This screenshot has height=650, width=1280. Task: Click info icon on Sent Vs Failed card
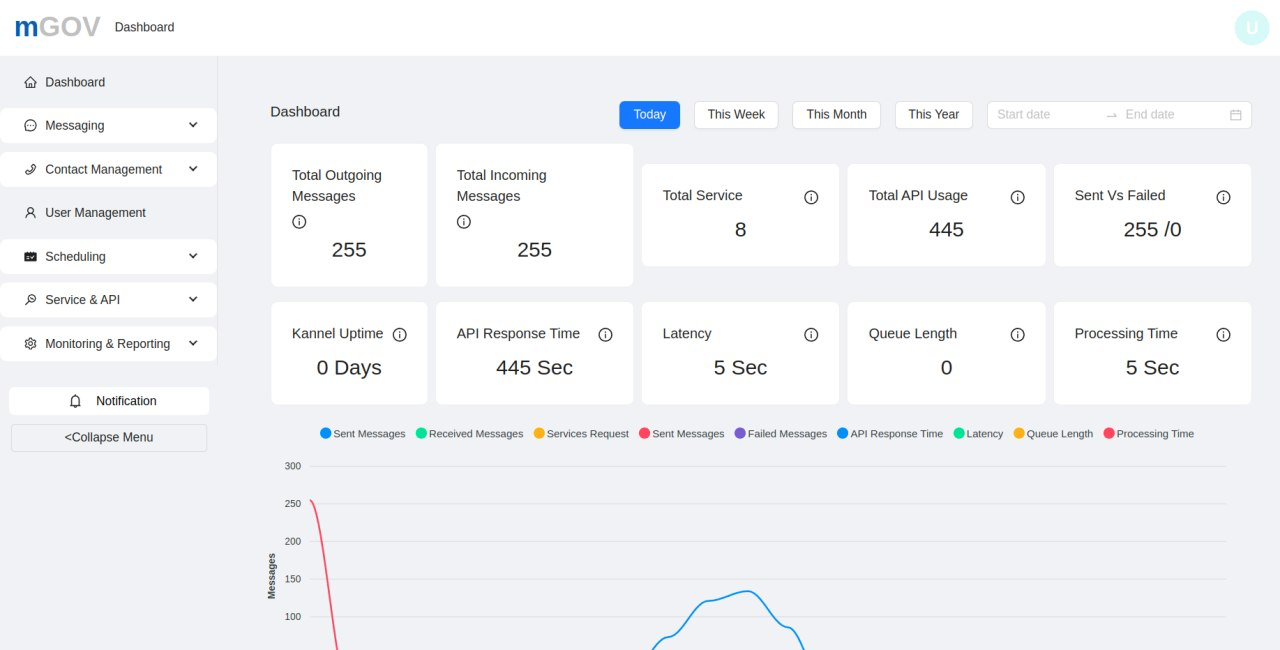click(x=1223, y=197)
